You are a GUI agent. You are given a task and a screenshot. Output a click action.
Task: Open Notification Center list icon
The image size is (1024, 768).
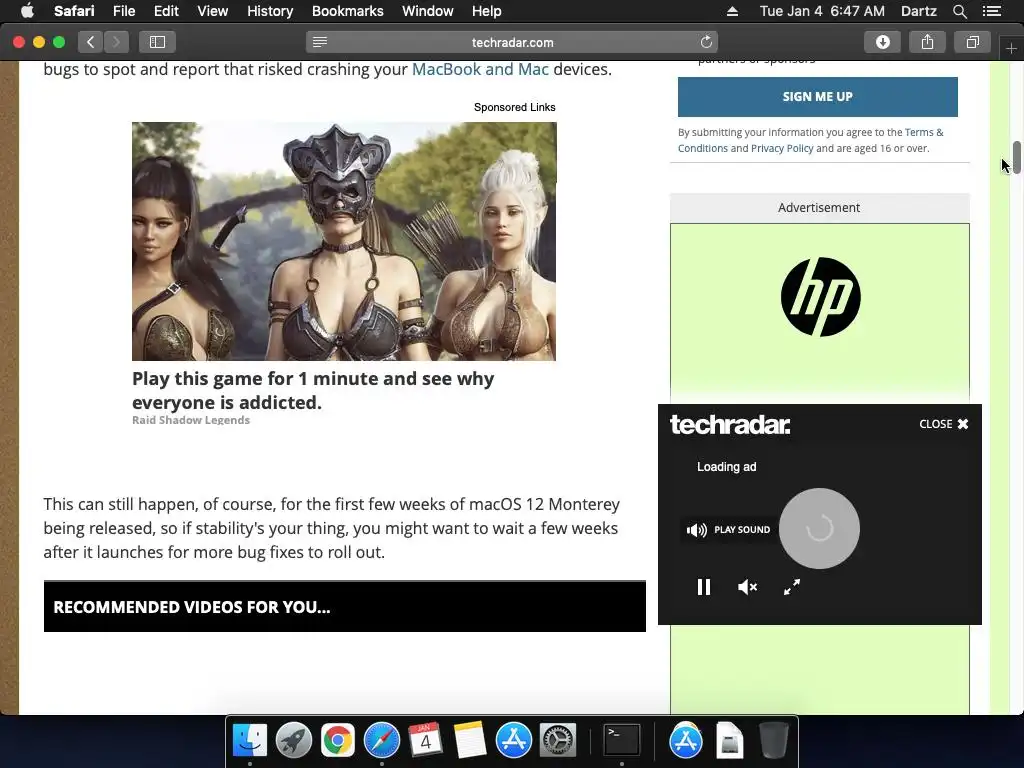(x=992, y=11)
